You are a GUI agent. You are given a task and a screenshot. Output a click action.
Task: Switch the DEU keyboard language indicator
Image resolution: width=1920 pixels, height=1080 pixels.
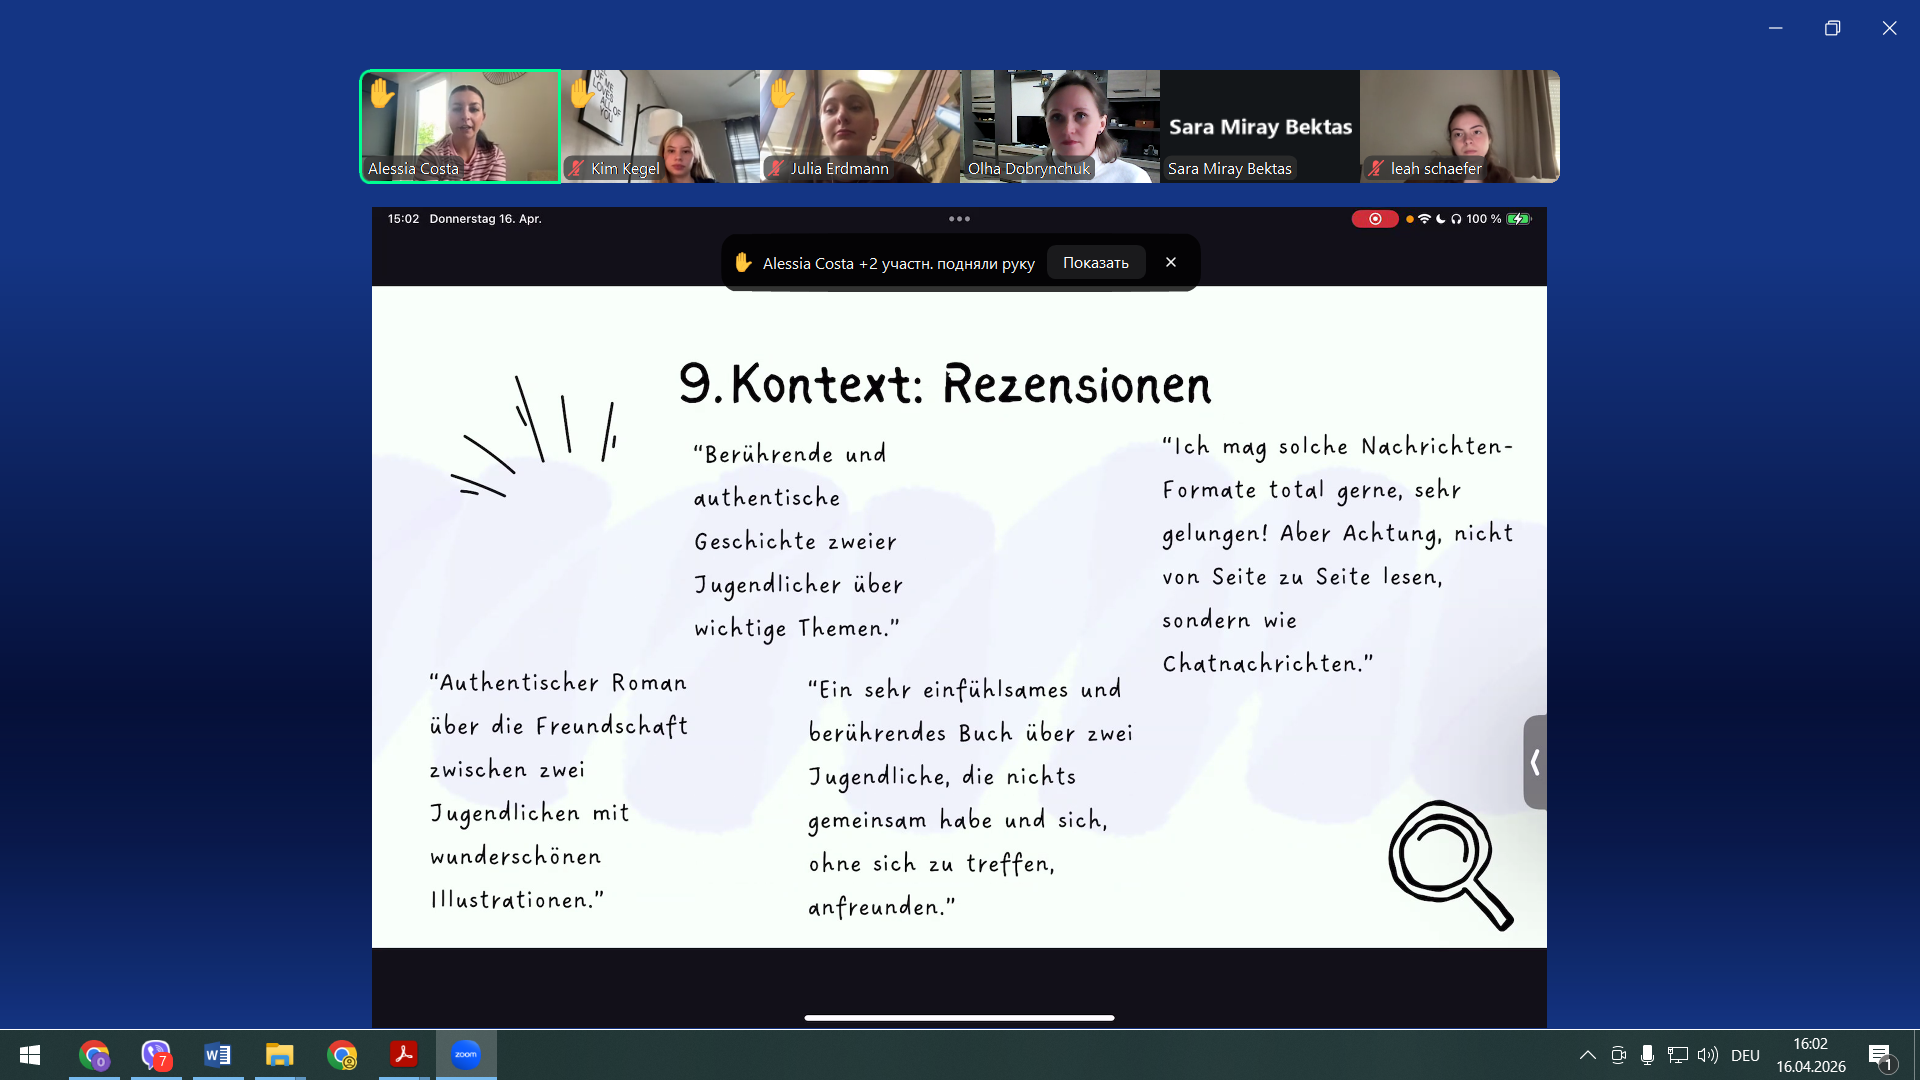click(1745, 1055)
